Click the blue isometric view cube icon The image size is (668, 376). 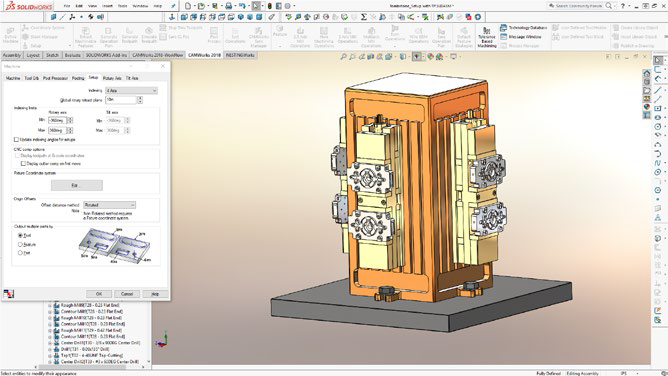coord(241,17)
